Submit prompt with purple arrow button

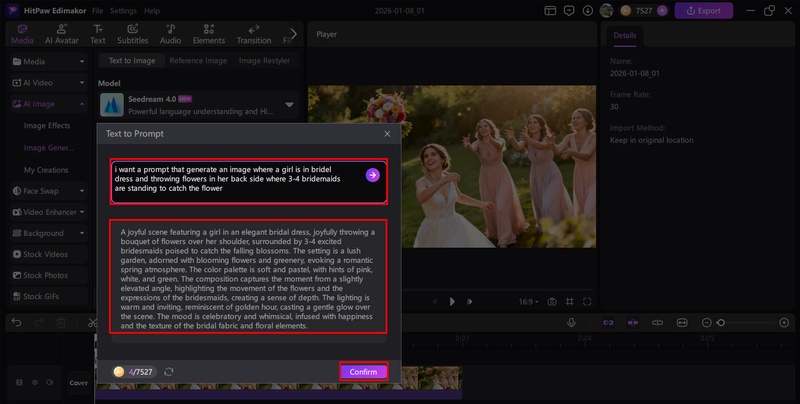(x=372, y=175)
